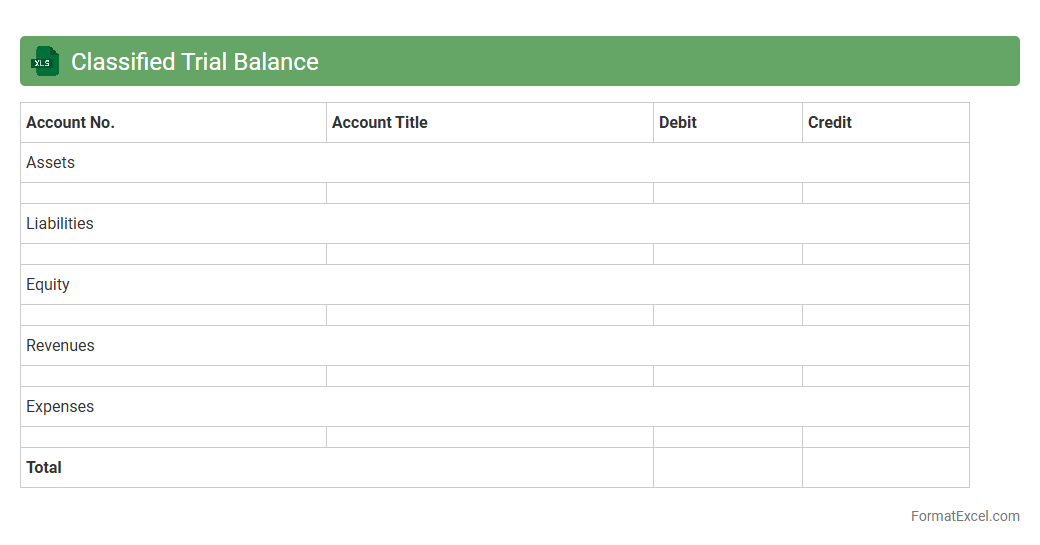Click the Total Debit cell

(x=727, y=467)
